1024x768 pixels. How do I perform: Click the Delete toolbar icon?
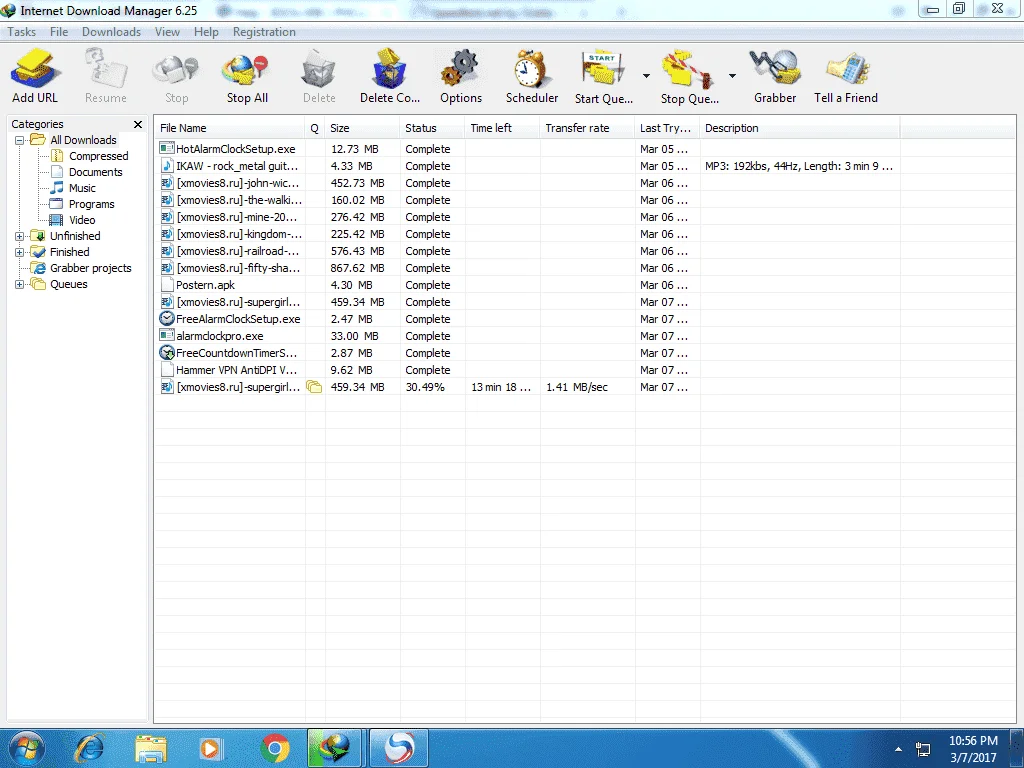[319, 69]
